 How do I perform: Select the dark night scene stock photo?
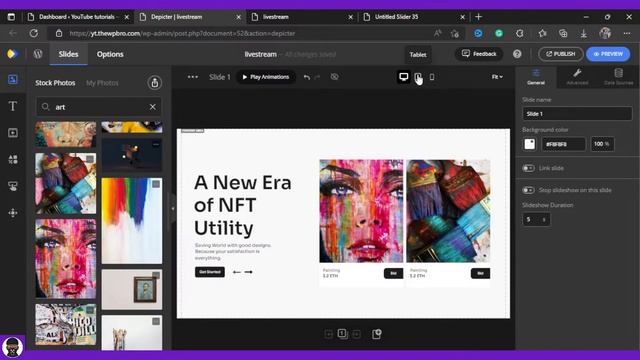pyautogui.click(x=132, y=155)
